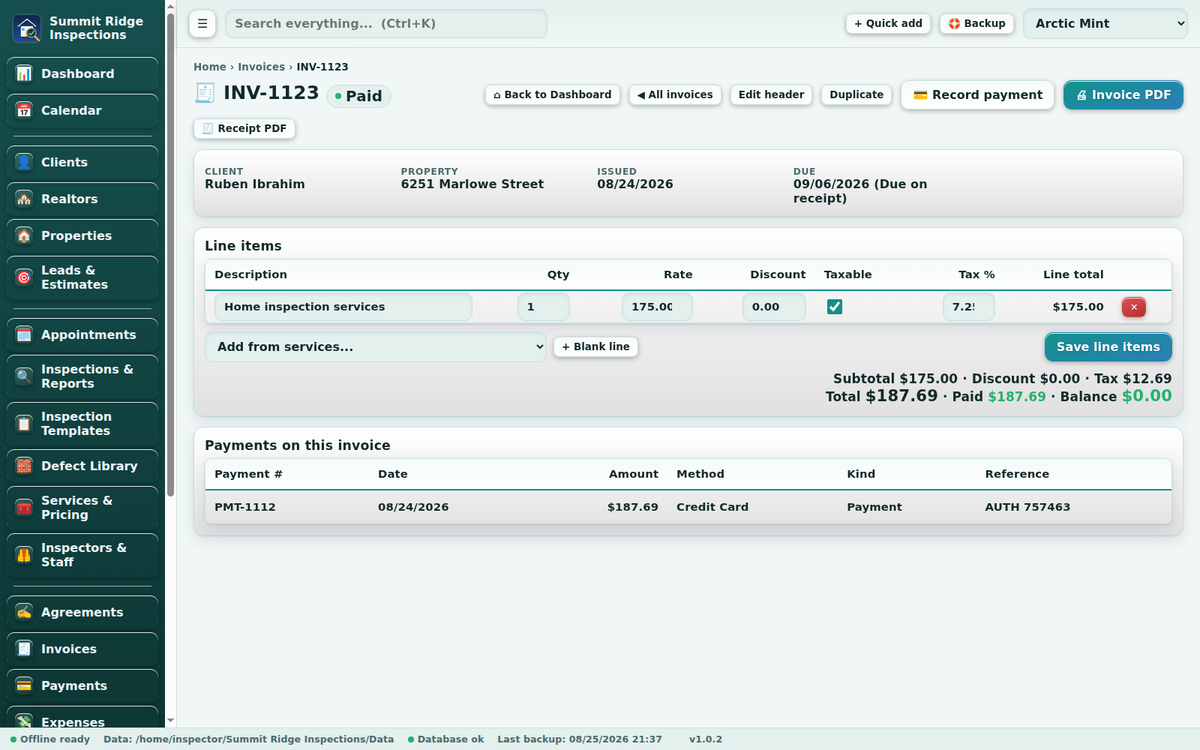Go to Invoices breadcrumb link
The height and width of the screenshot is (750, 1200).
pyautogui.click(x=261, y=67)
